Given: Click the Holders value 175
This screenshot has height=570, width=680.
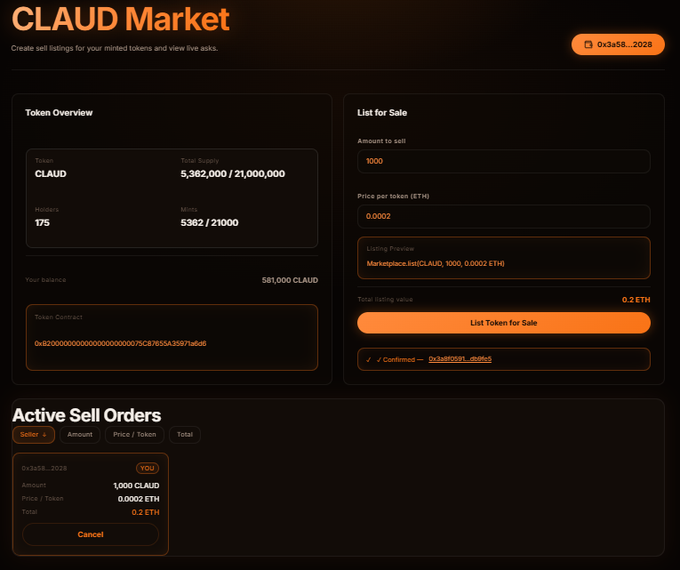Looking at the screenshot, I should pyautogui.click(x=42, y=223).
